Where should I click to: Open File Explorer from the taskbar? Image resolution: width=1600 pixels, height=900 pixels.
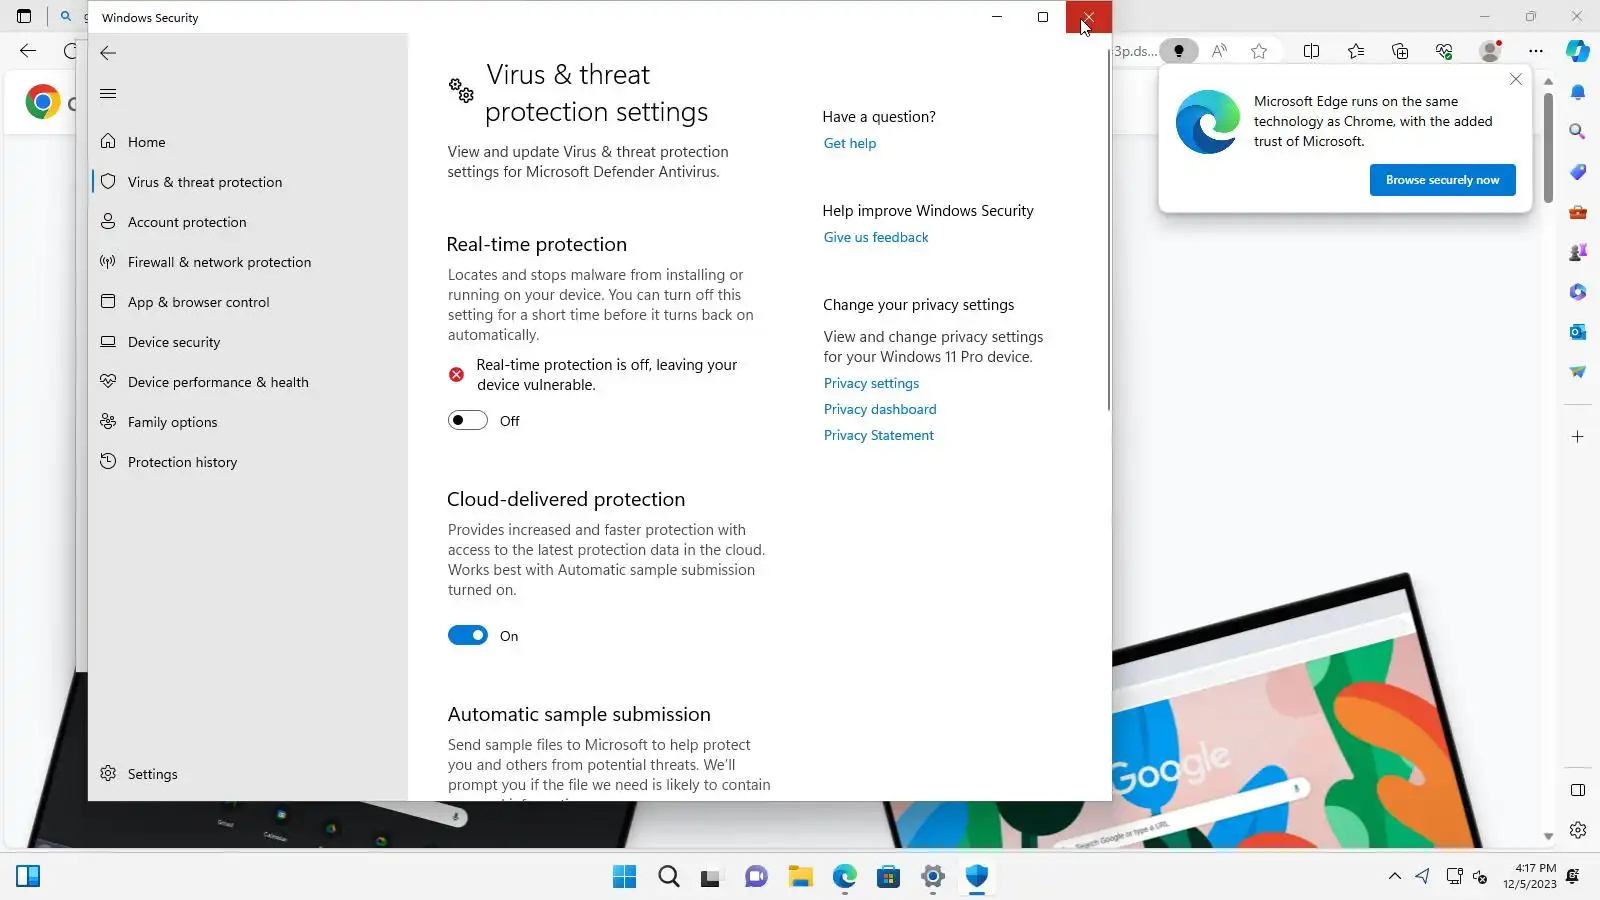[800, 877]
